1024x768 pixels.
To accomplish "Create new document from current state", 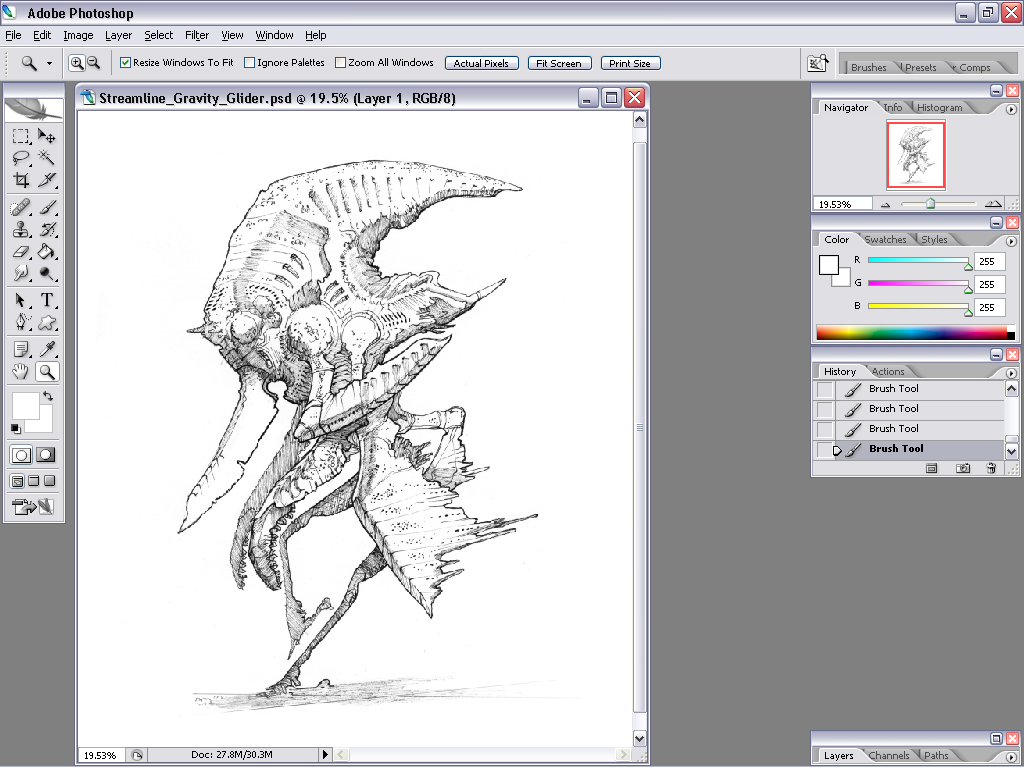I will (932, 468).
